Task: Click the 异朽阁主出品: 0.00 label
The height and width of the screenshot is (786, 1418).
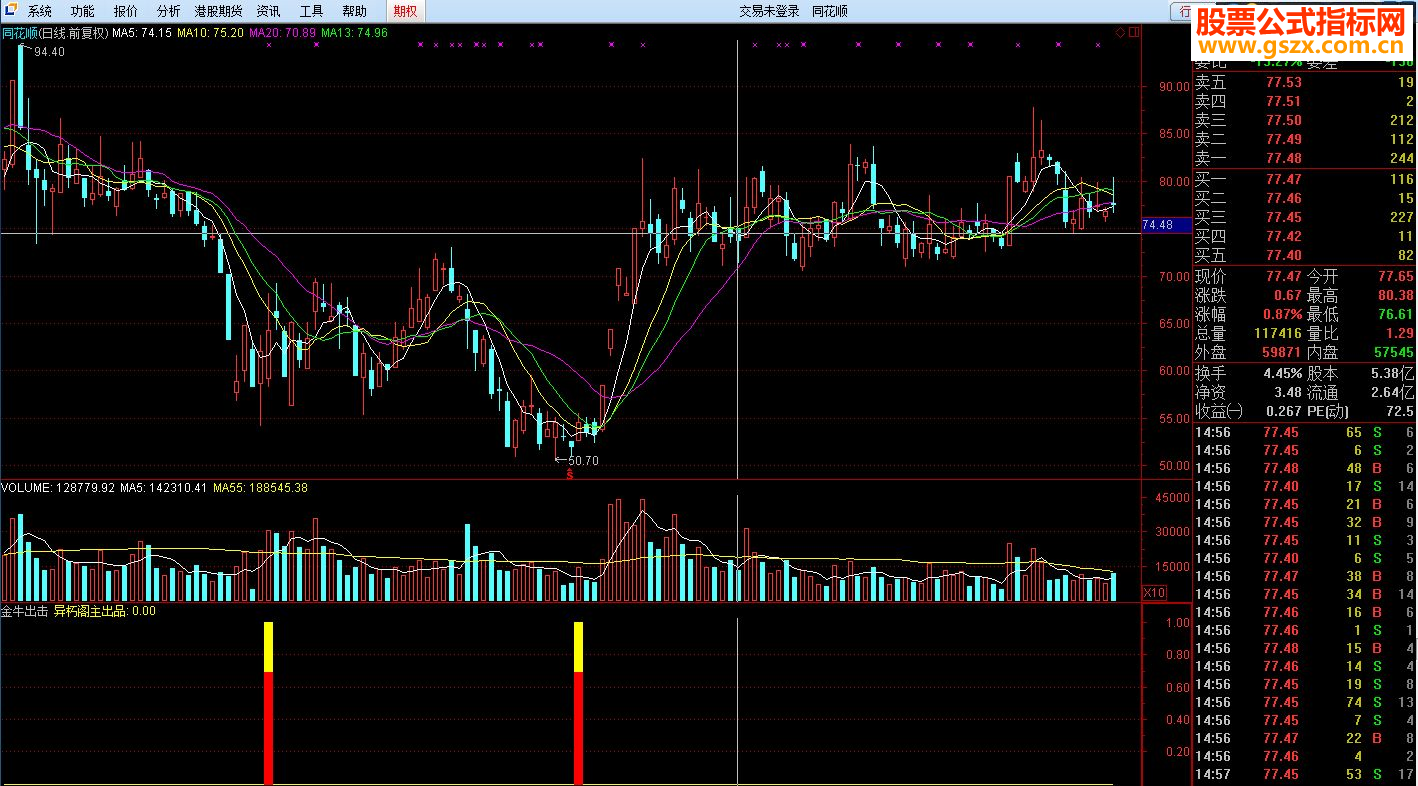Action: click(105, 610)
